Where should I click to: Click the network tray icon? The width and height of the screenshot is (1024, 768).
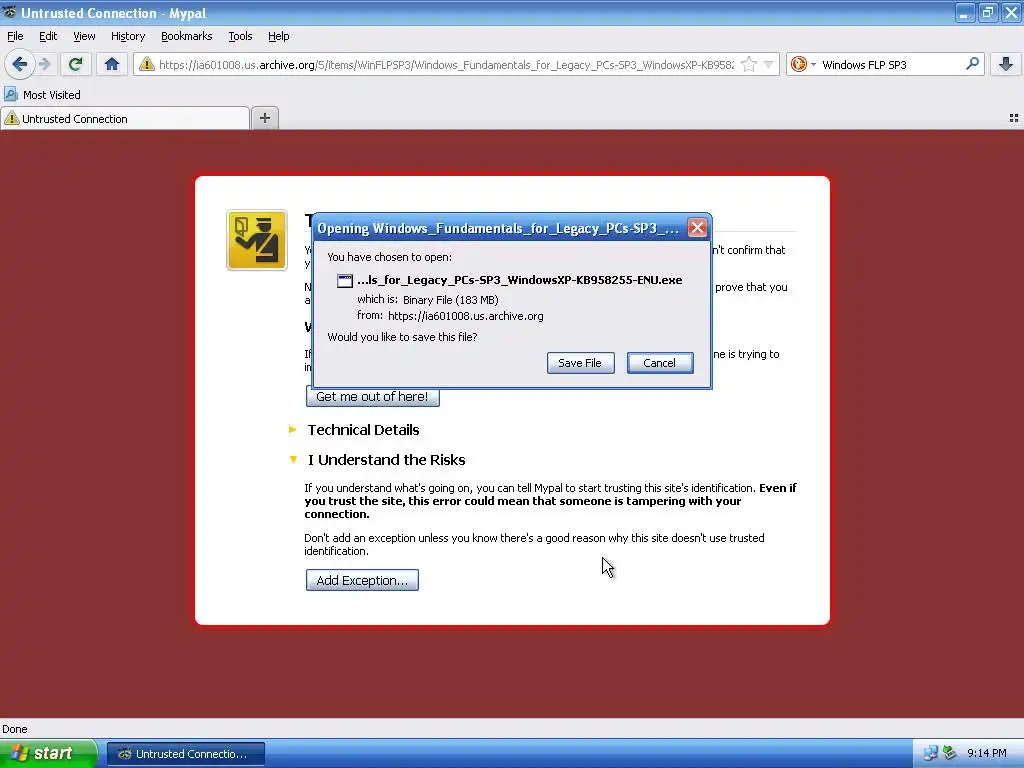click(931, 753)
